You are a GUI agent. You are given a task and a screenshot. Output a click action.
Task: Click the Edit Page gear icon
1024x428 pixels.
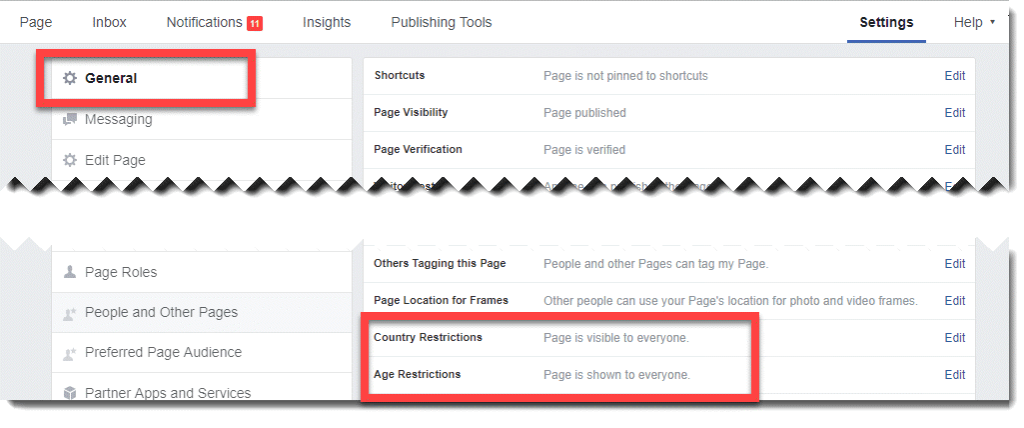point(69,160)
